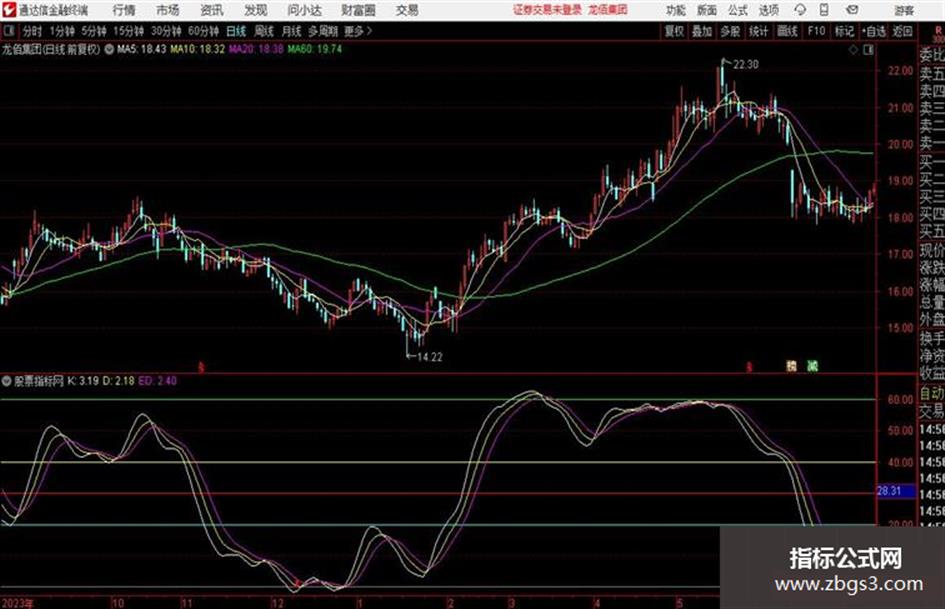Open the mail envelope icon
This screenshot has height=609, width=945.
[x=852, y=10]
